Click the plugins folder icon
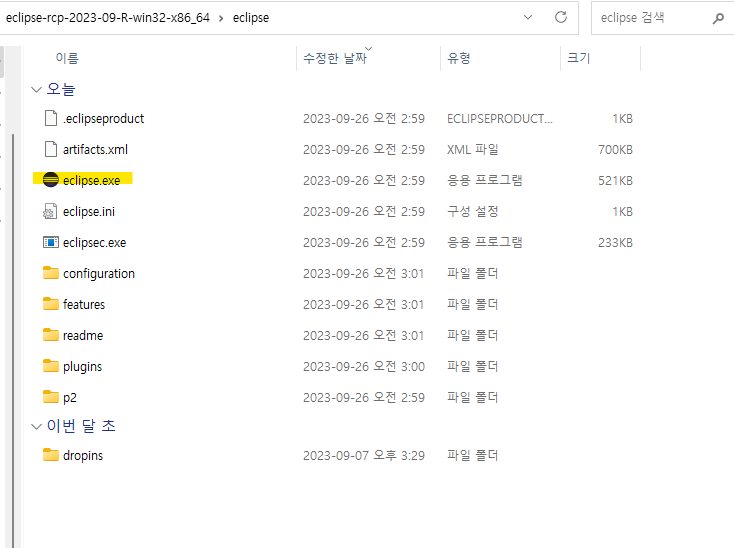This screenshot has height=548, width=734. 51,365
